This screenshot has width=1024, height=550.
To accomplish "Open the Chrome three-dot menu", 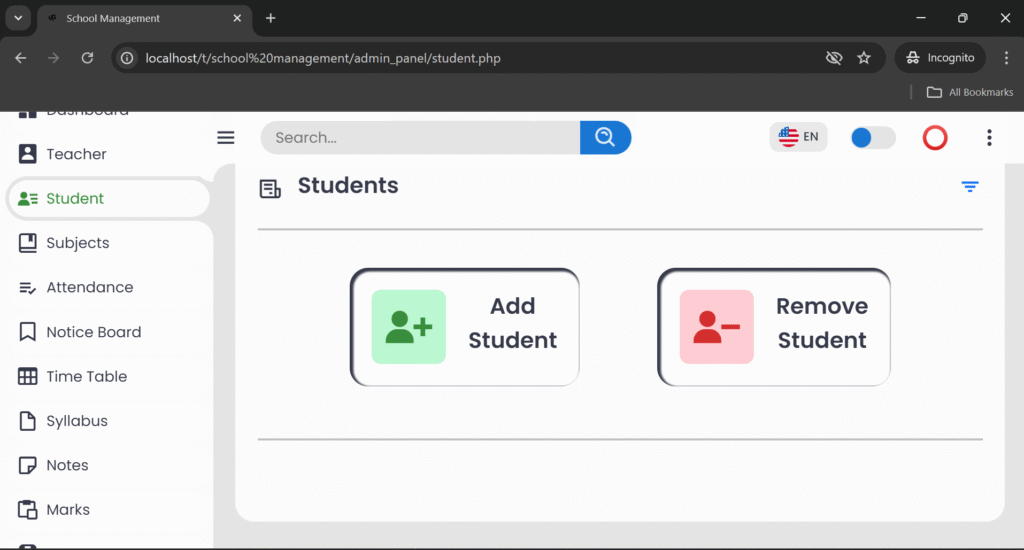I will click(x=1006, y=58).
